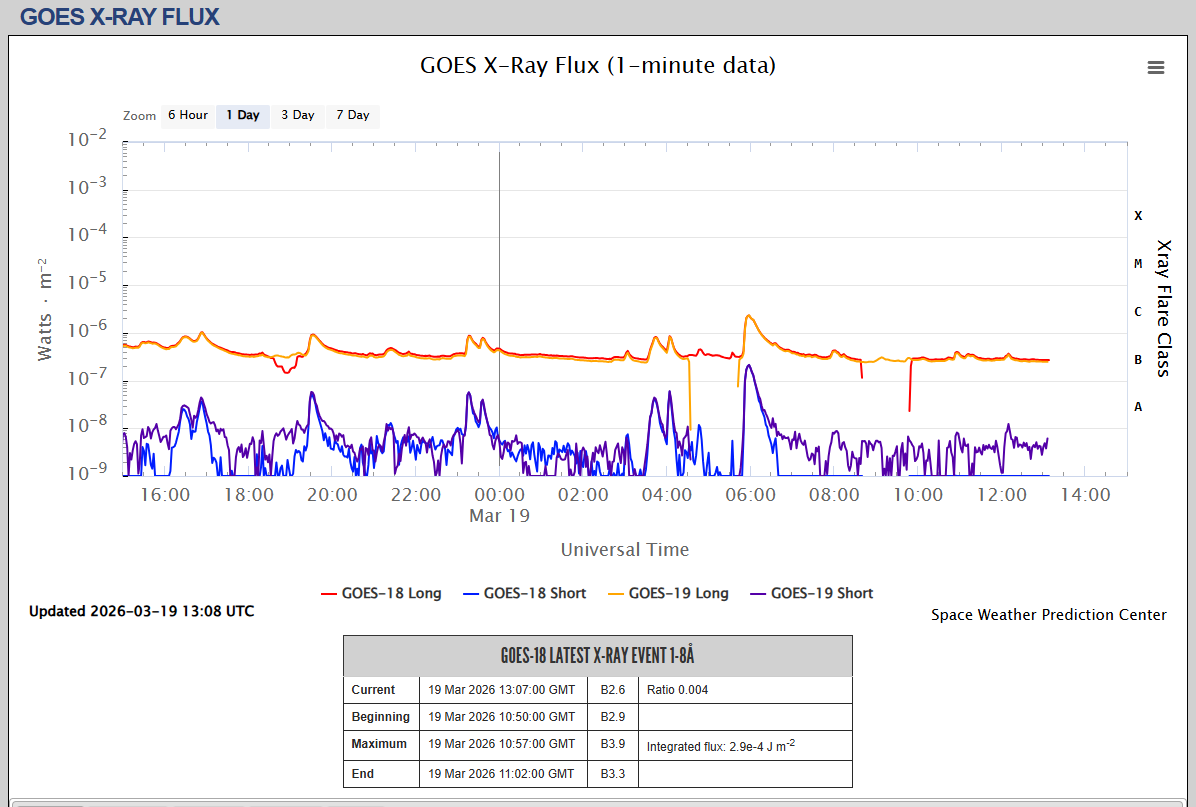Click the flare peak near 06:00
1196x807 pixels.
click(747, 316)
